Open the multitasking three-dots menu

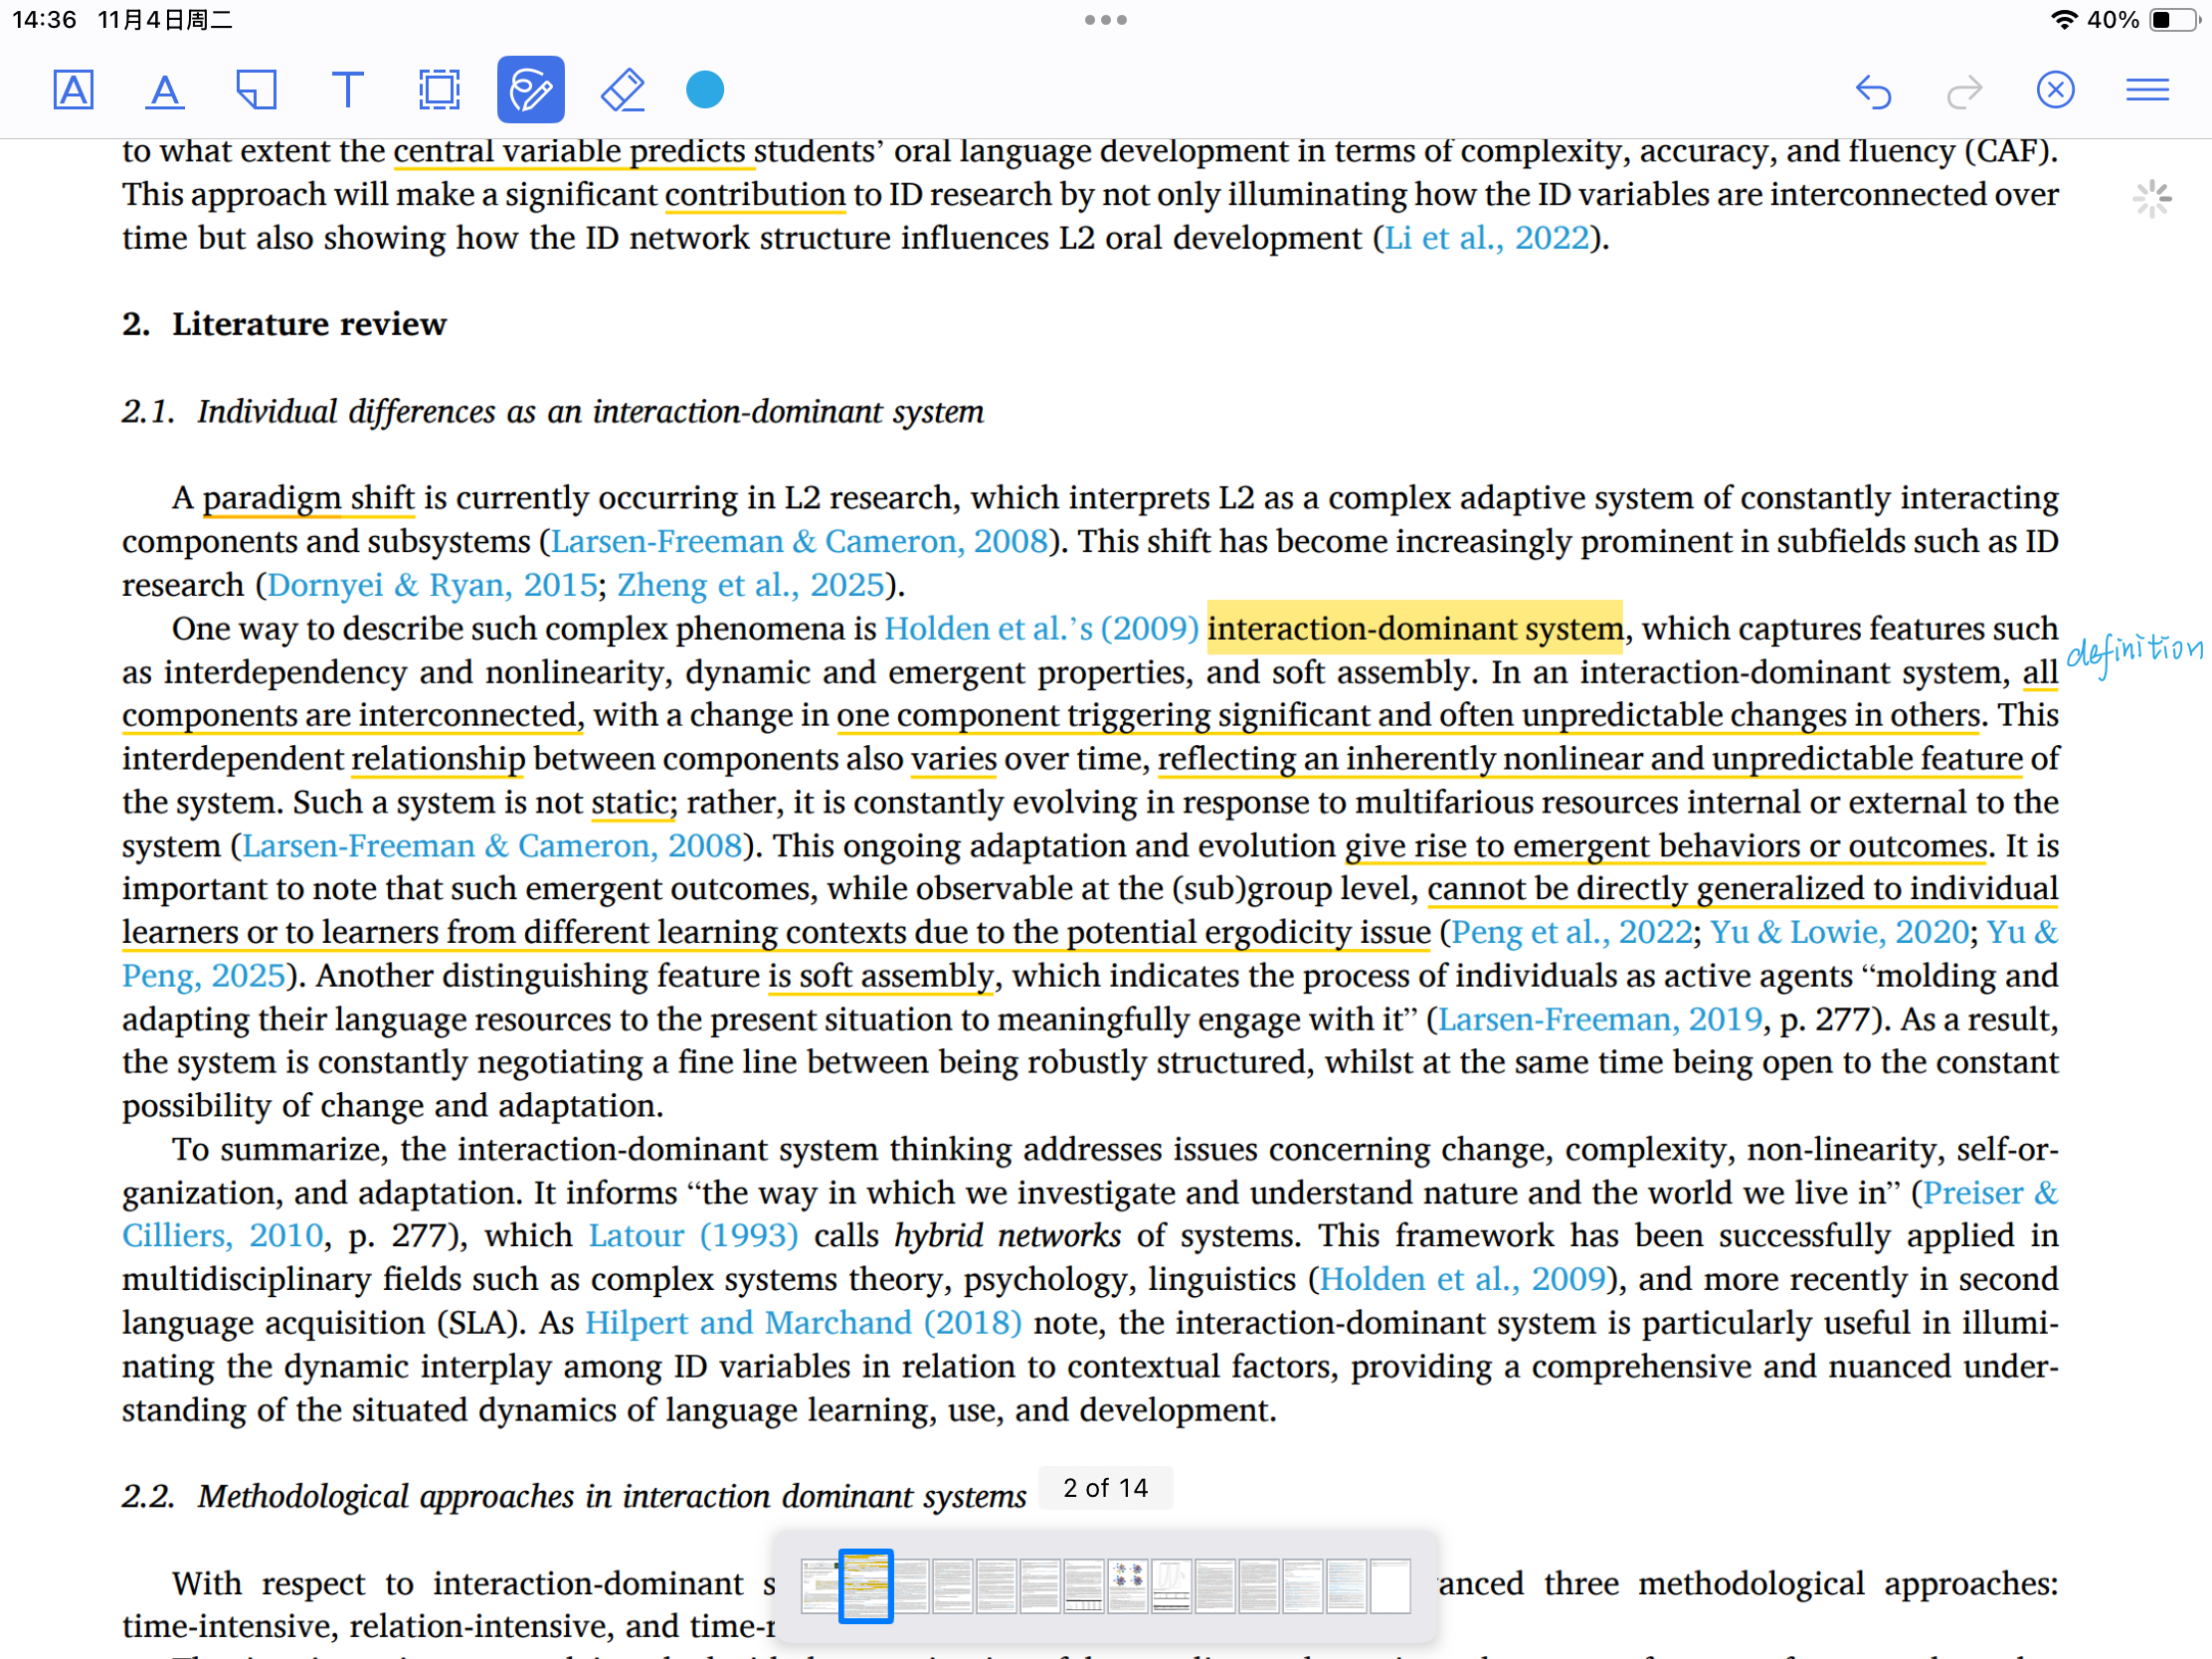[x=1105, y=20]
